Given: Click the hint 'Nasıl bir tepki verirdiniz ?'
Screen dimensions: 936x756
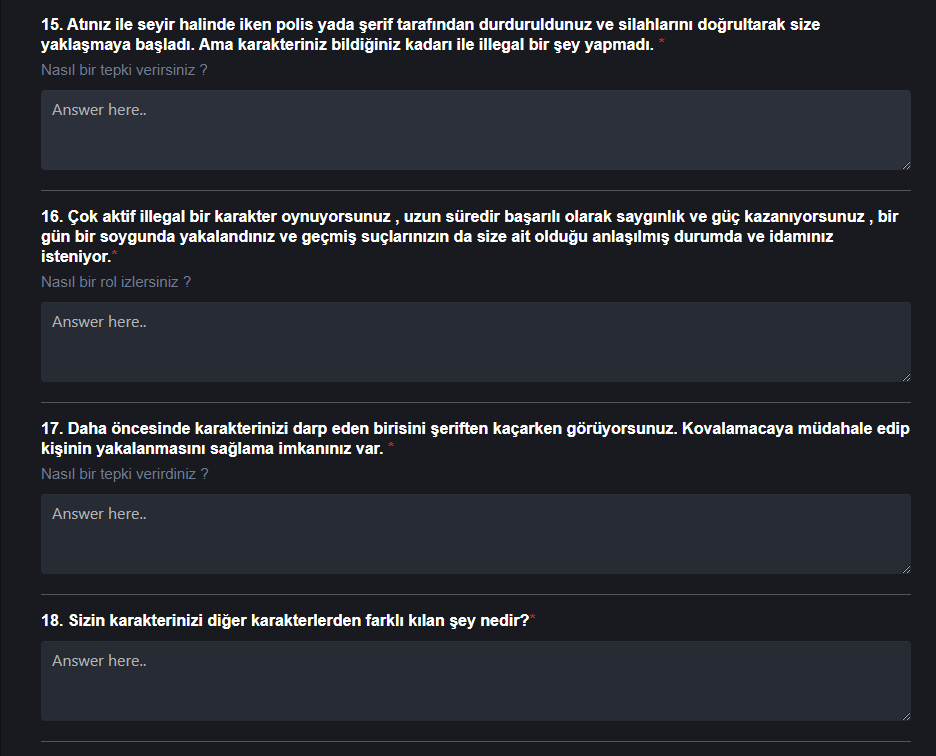Looking at the screenshot, I should 125,474.
